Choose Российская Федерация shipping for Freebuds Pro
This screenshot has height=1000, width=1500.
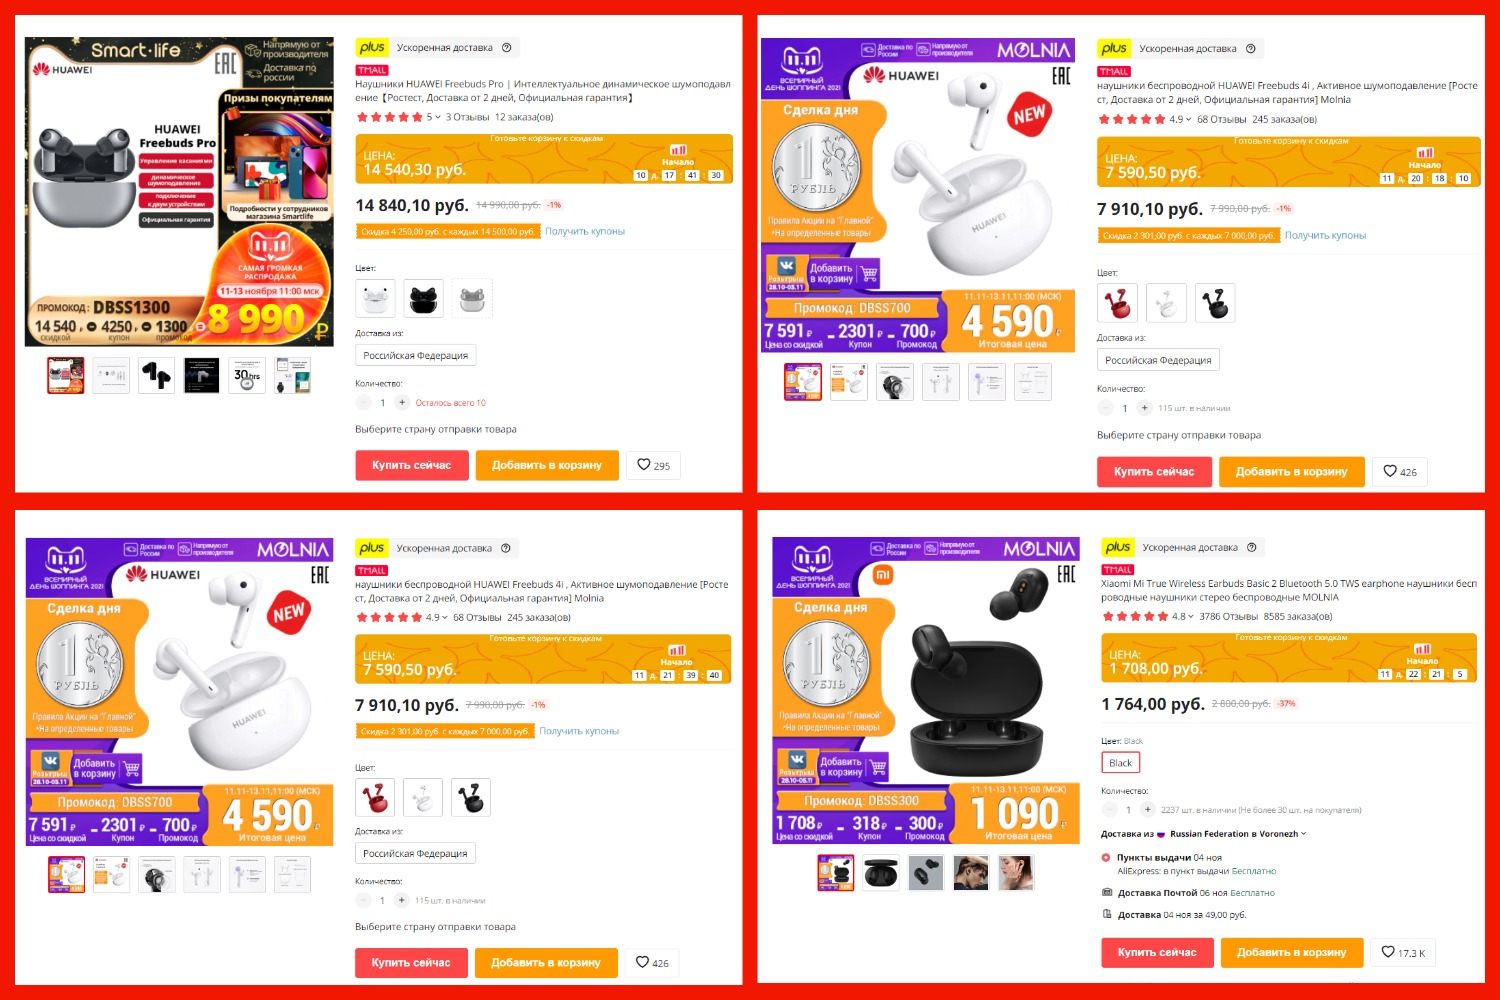click(415, 355)
